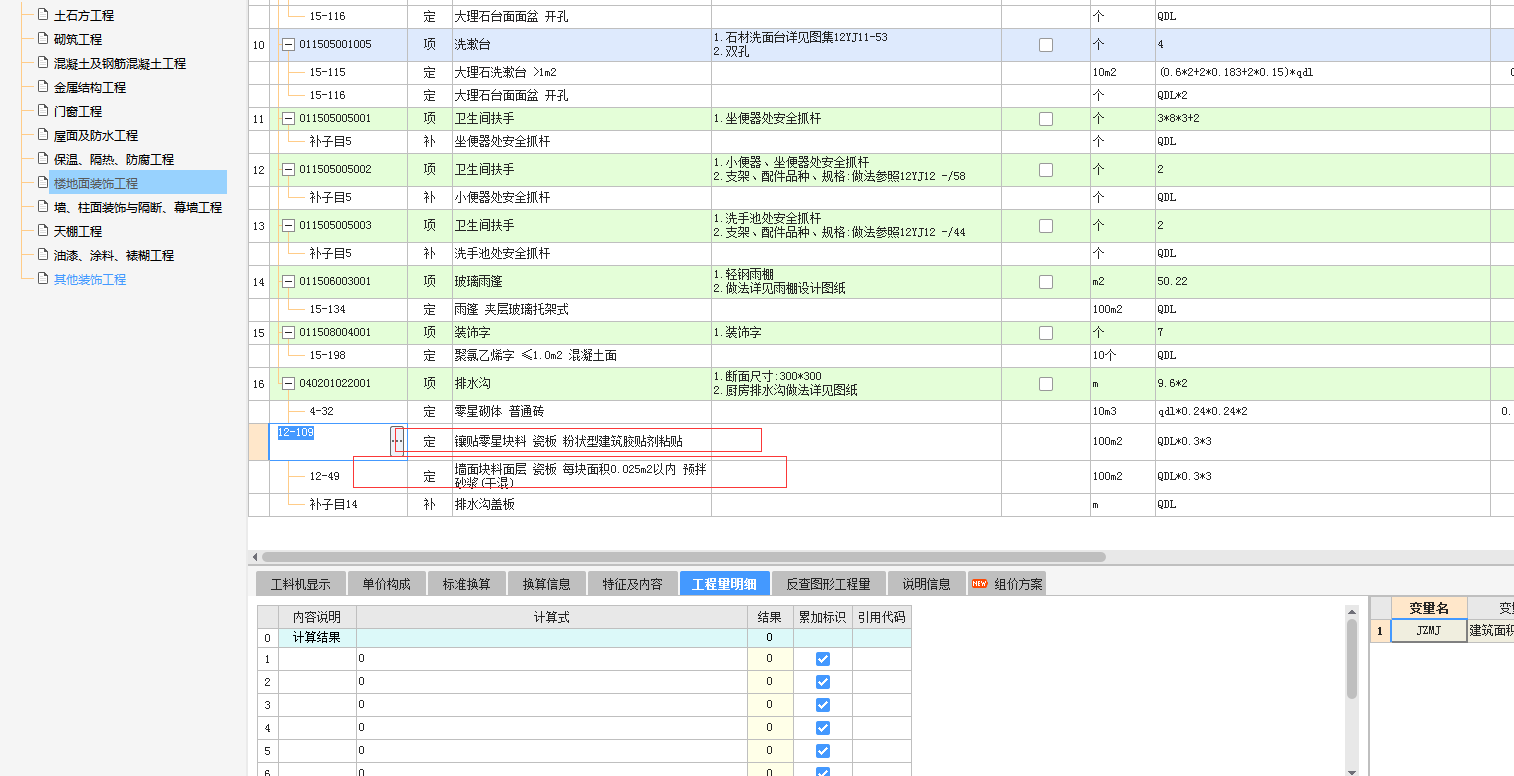Click the 计算式 column header
Screen dimensions: 1514x776
(551, 617)
